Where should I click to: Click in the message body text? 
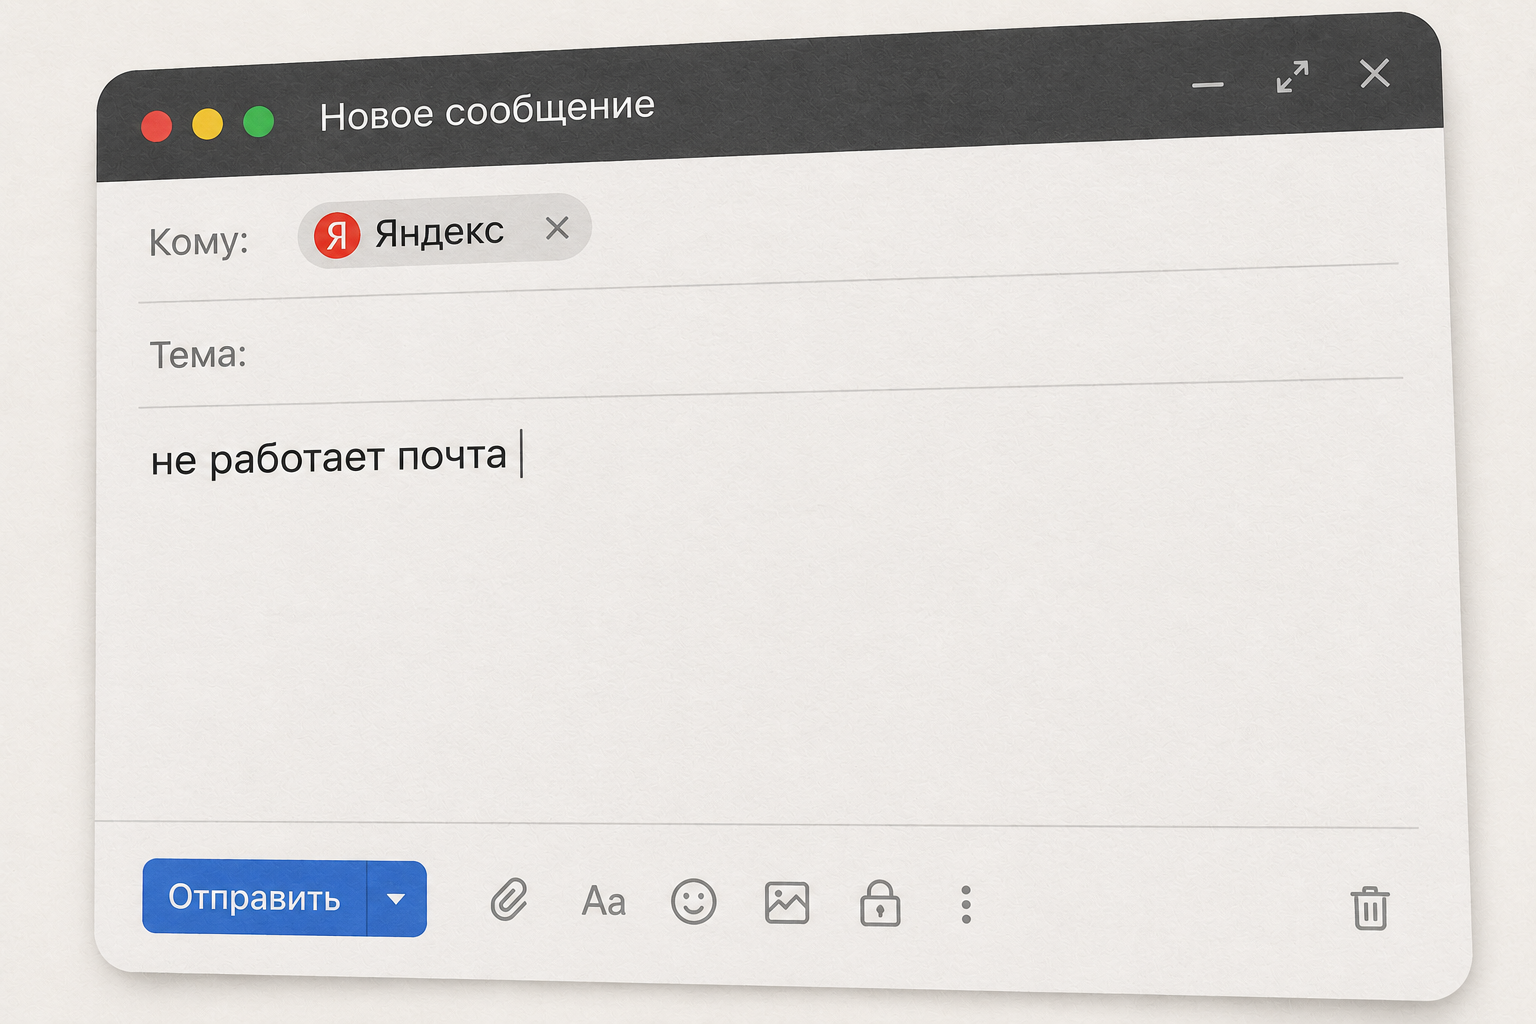(x=328, y=458)
